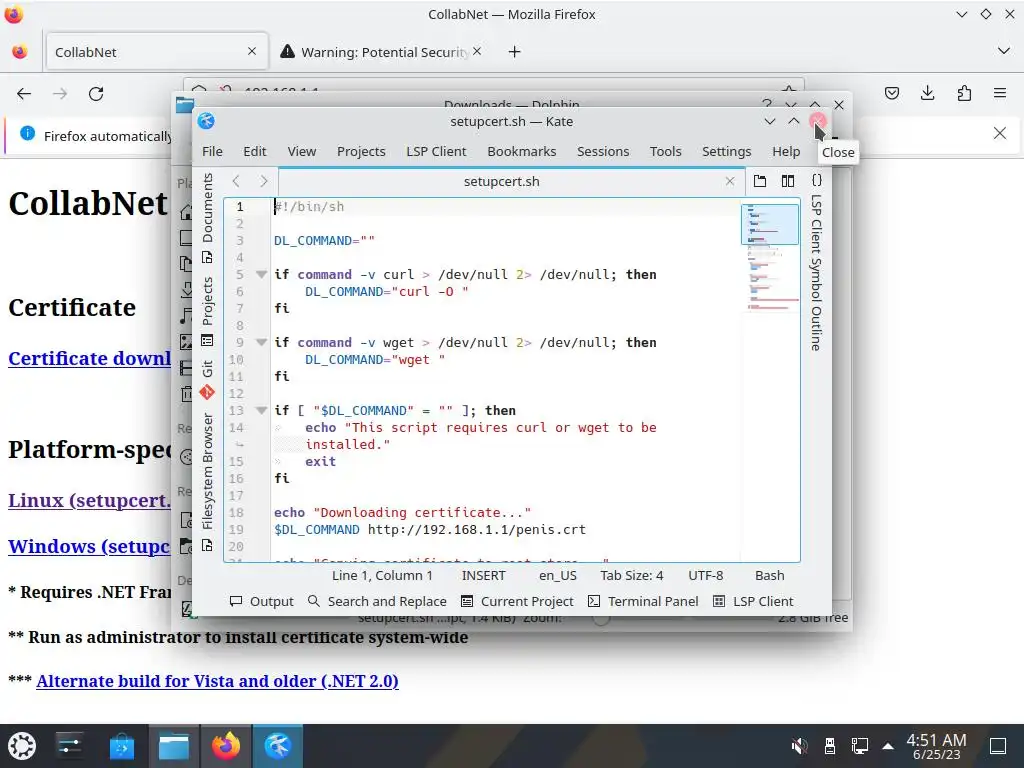
Task: Dismiss the Firefox notification bar
Action: point(1000,133)
